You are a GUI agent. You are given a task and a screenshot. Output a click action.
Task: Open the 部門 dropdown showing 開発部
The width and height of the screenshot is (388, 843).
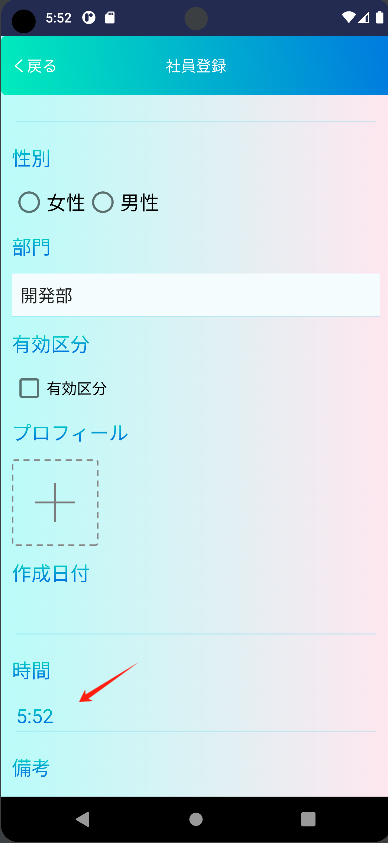[x=196, y=295]
